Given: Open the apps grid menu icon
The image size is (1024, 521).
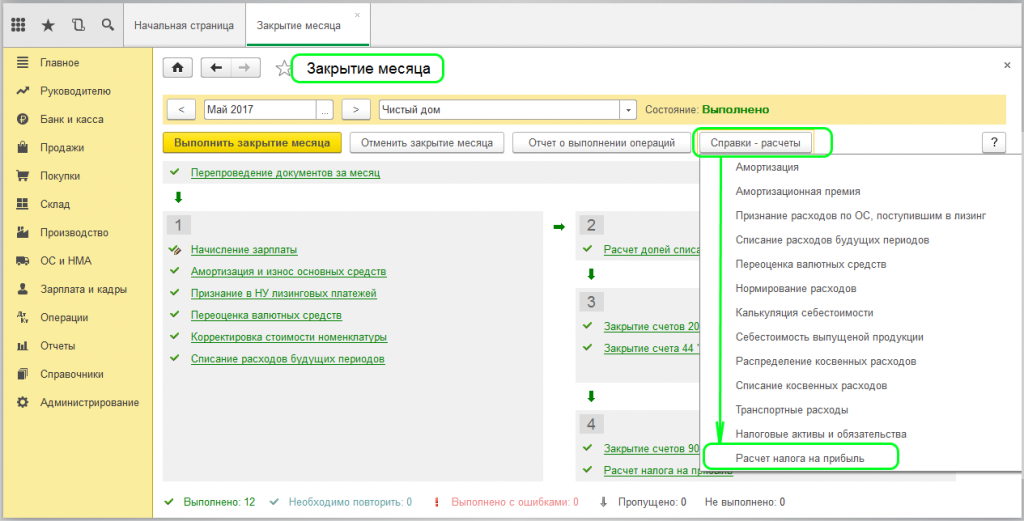Looking at the screenshot, I should (x=18, y=24).
